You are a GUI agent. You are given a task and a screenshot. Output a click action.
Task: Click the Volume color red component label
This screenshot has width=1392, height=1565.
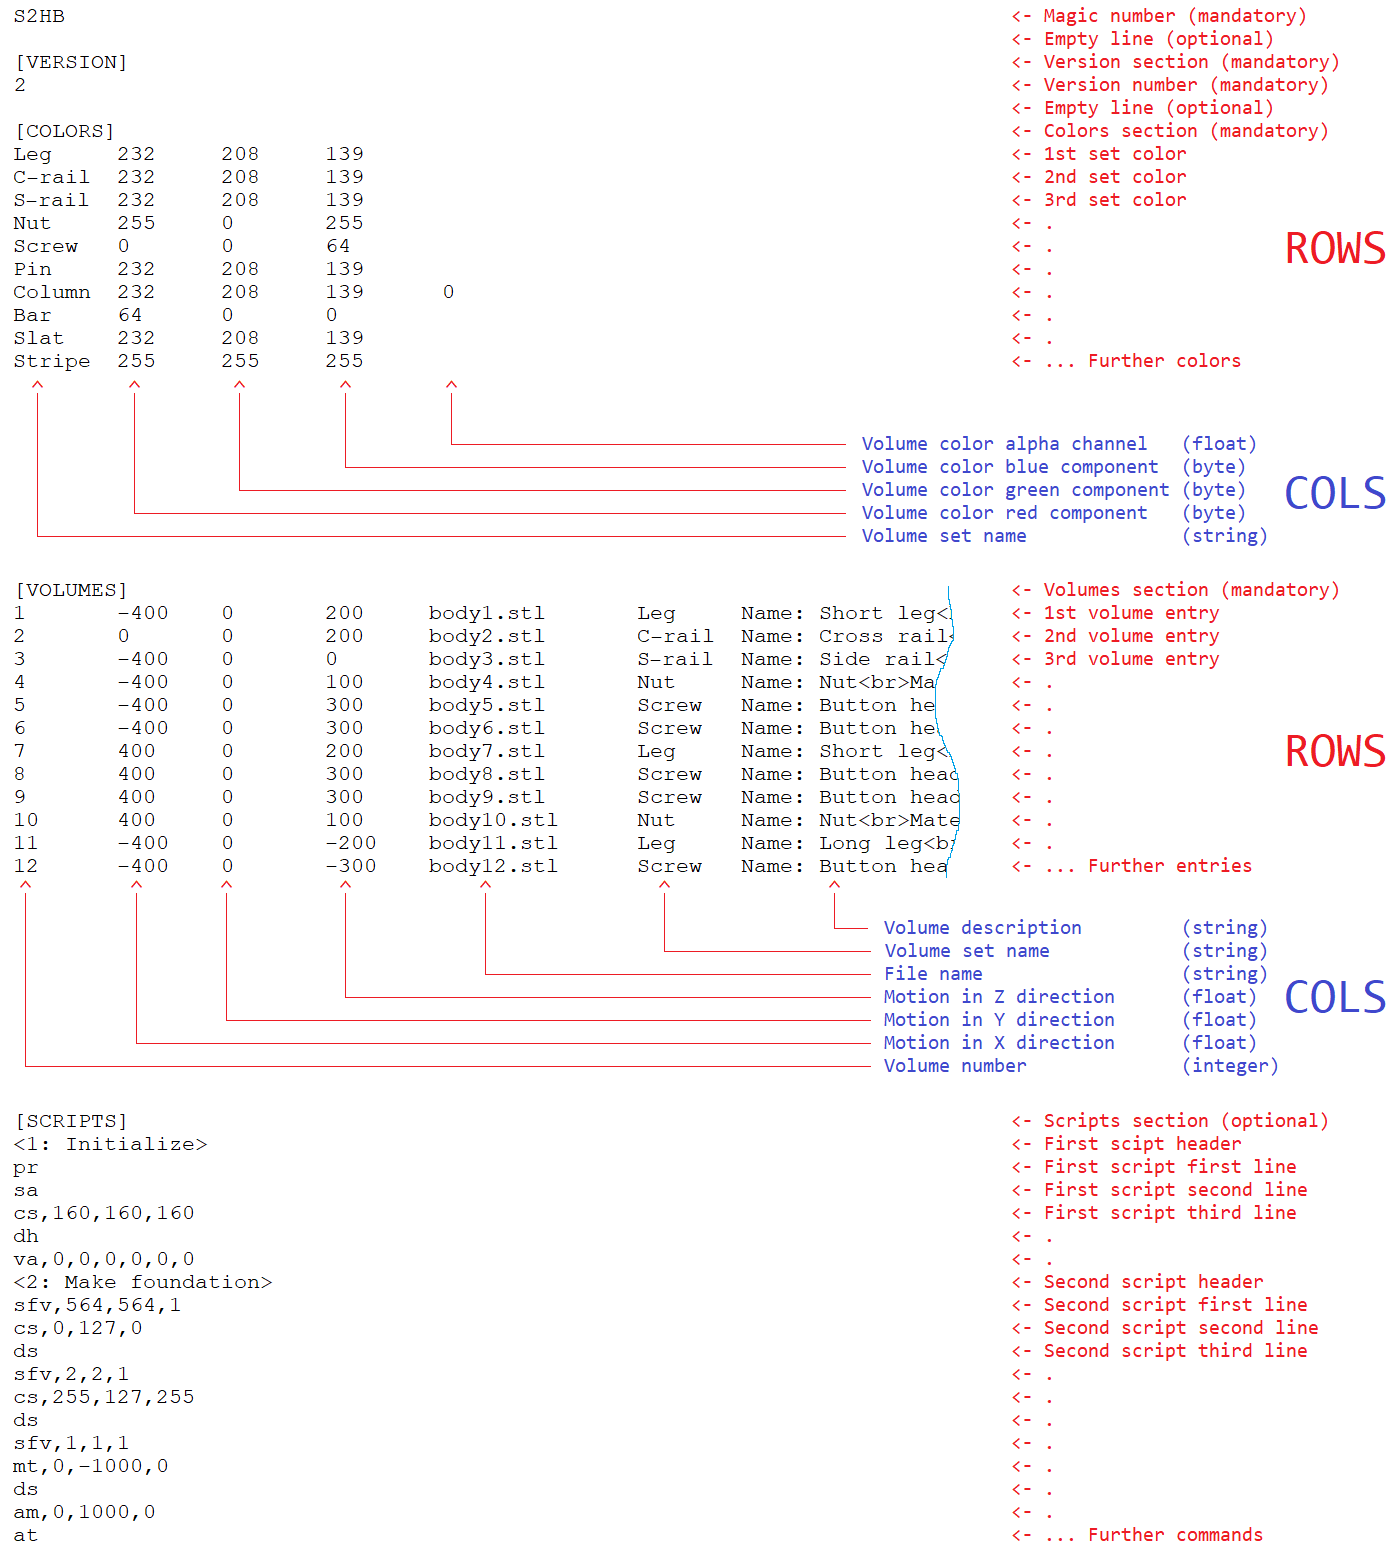tap(1004, 513)
